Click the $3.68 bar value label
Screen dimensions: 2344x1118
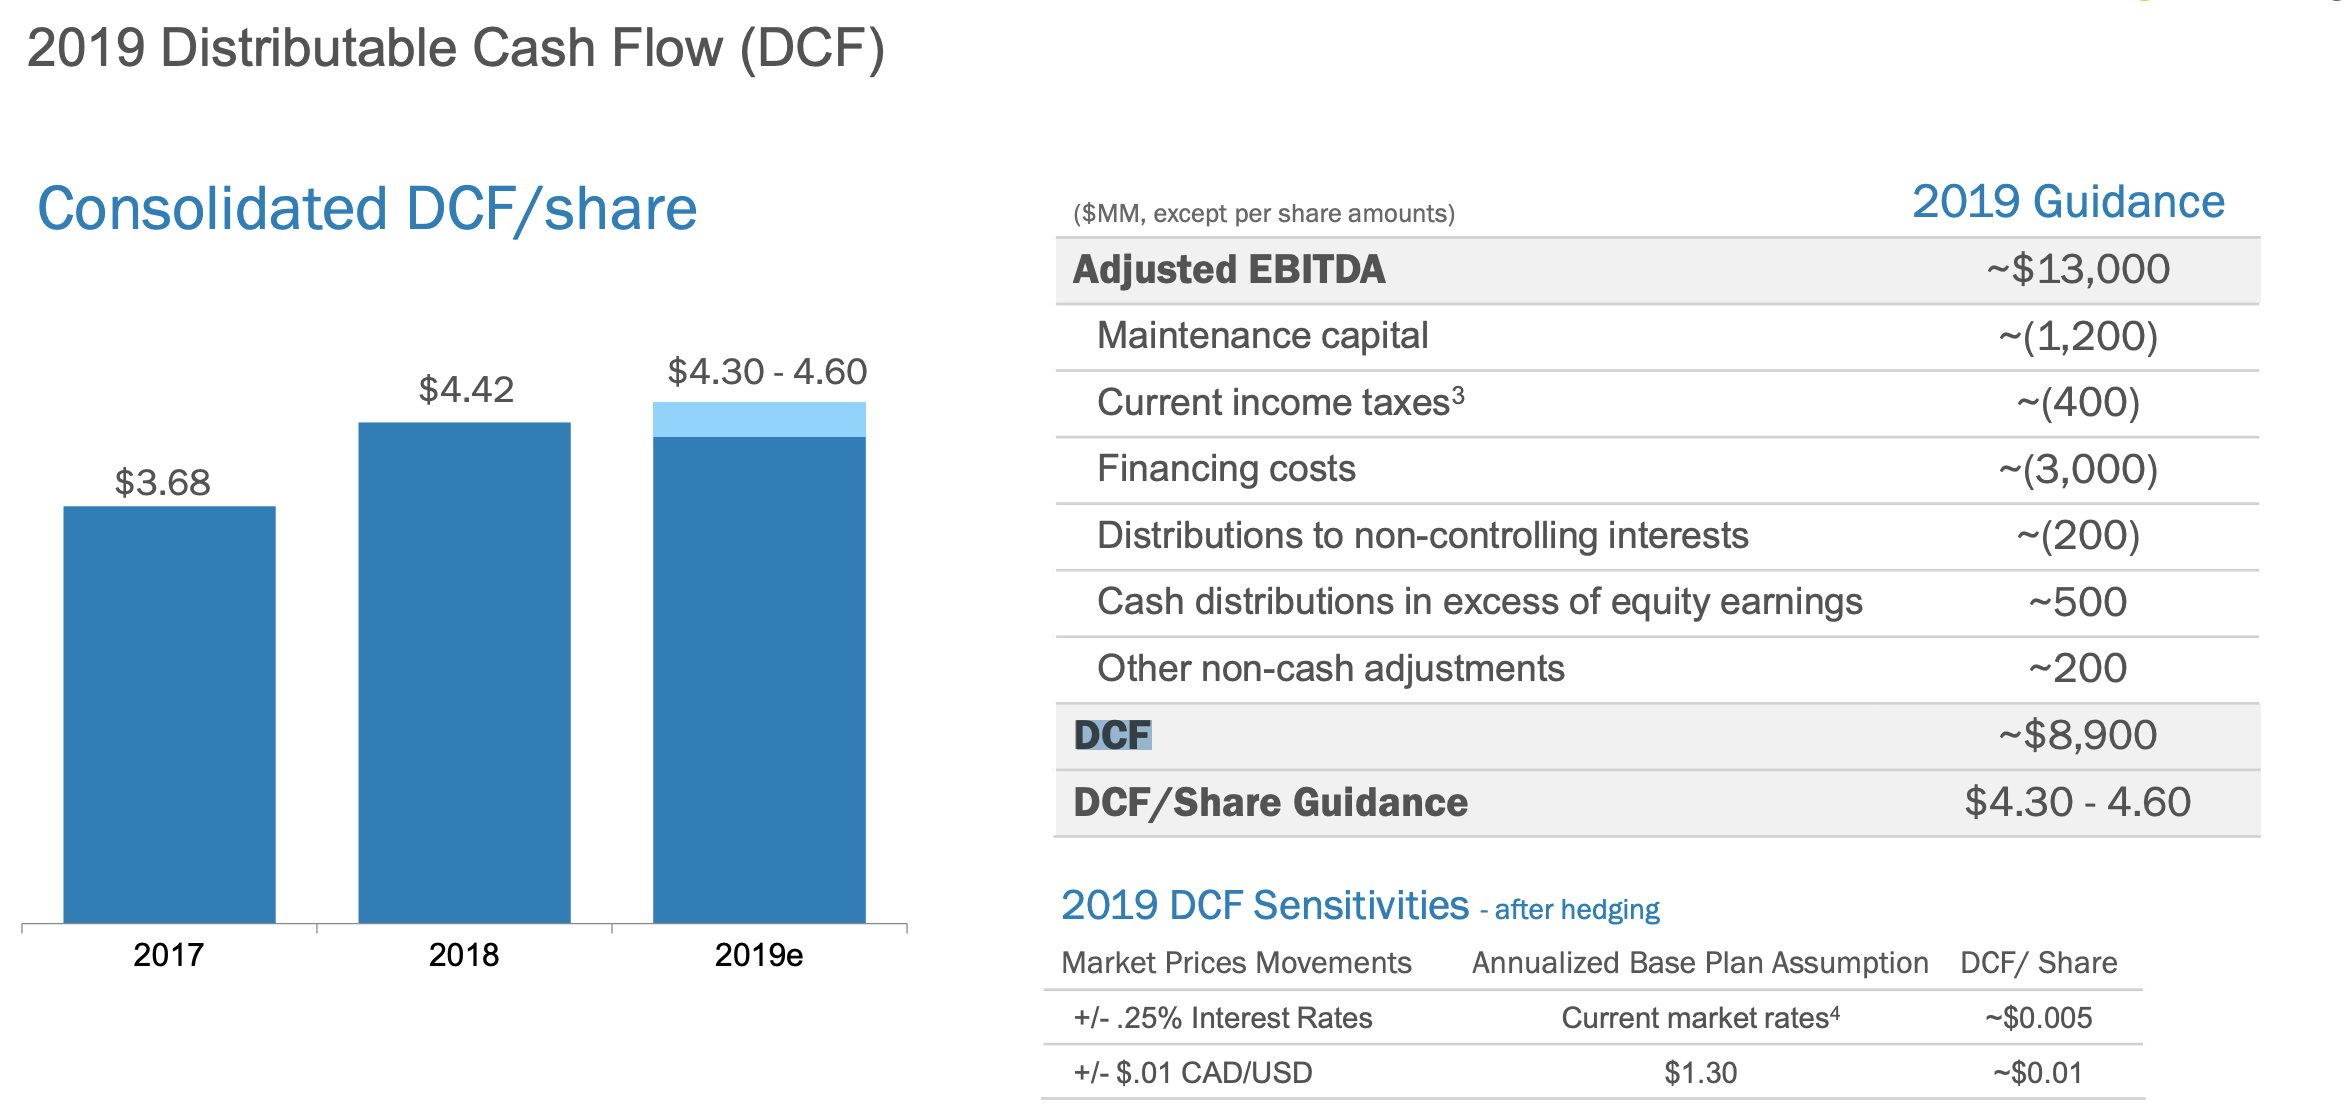[163, 483]
